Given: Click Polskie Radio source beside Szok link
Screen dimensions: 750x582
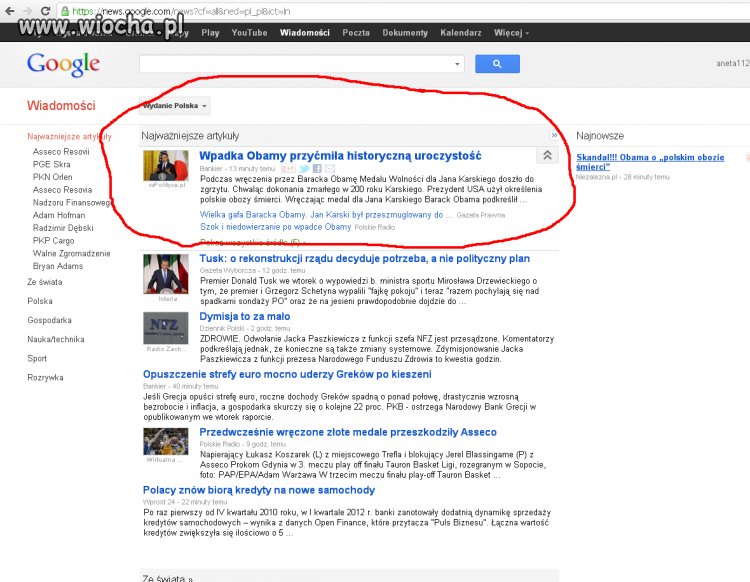Looking at the screenshot, I should (375, 227).
